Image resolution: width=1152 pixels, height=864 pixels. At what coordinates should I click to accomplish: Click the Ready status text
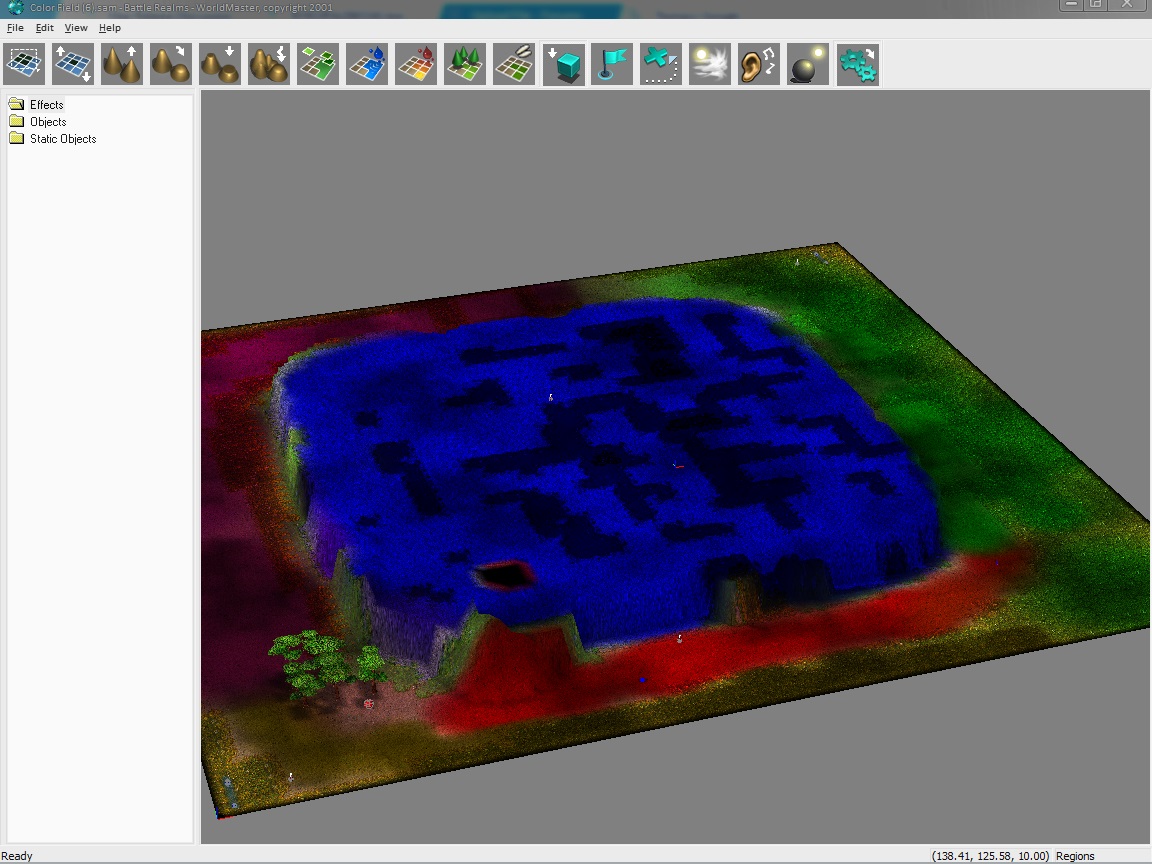coord(17,856)
